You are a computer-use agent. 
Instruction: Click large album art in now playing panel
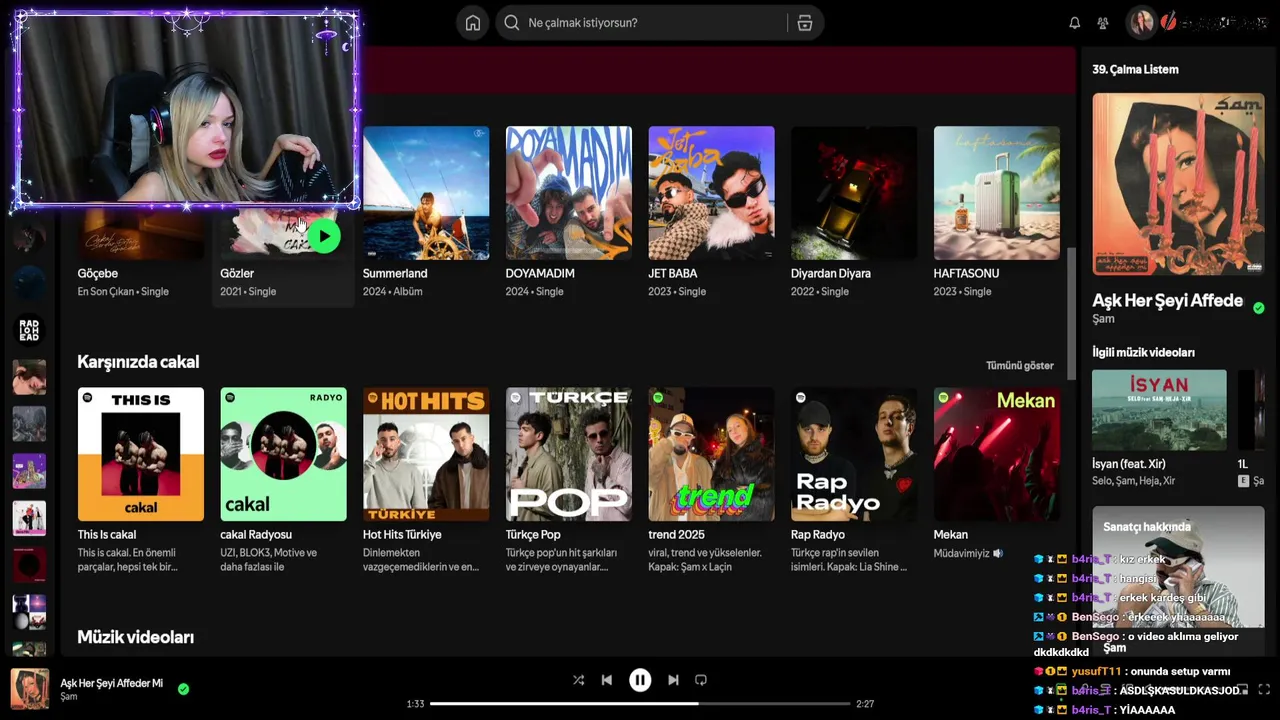pos(1178,185)
